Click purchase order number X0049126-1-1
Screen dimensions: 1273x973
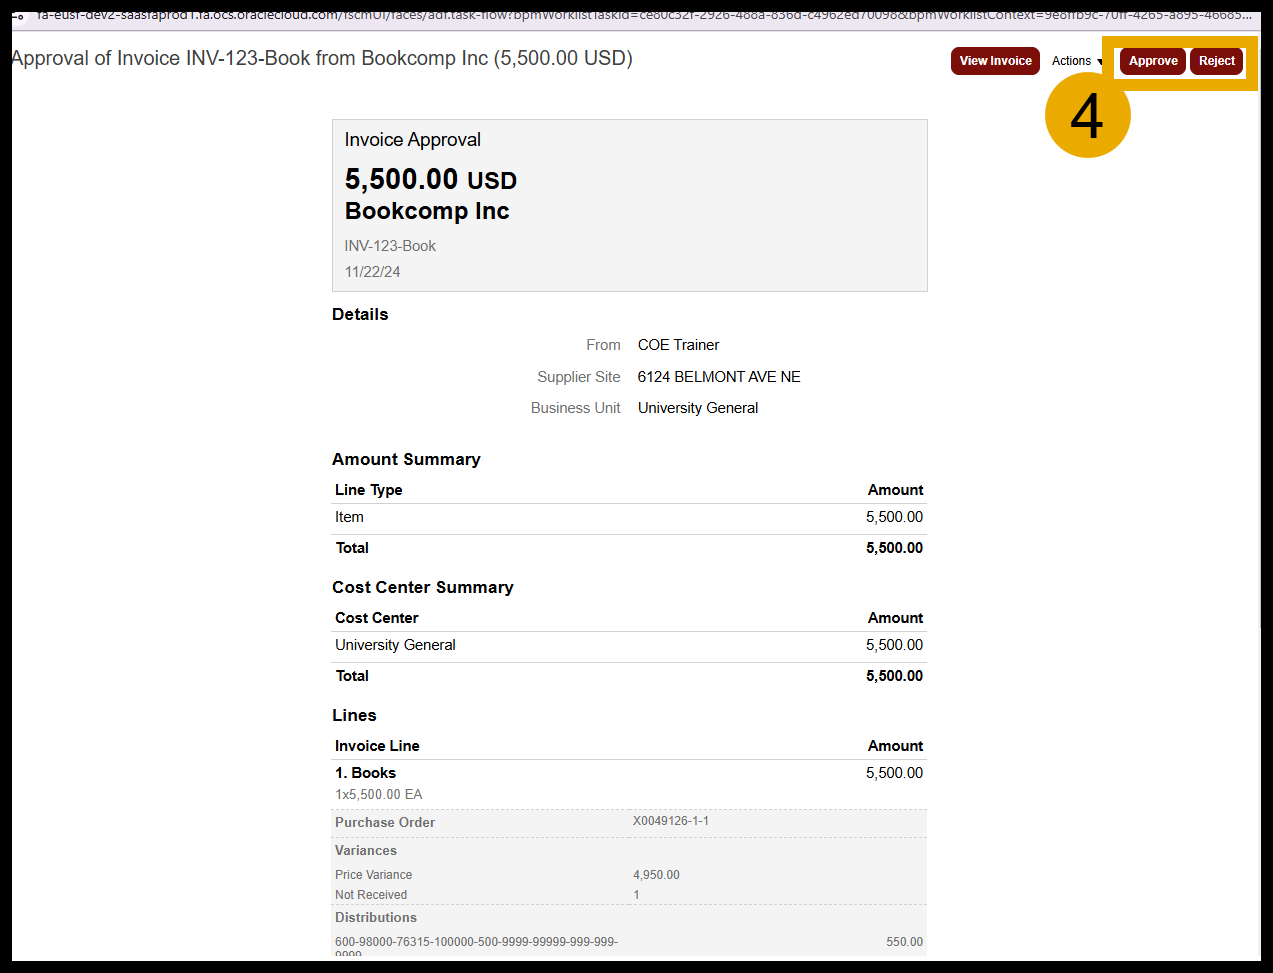coord(670,821)
